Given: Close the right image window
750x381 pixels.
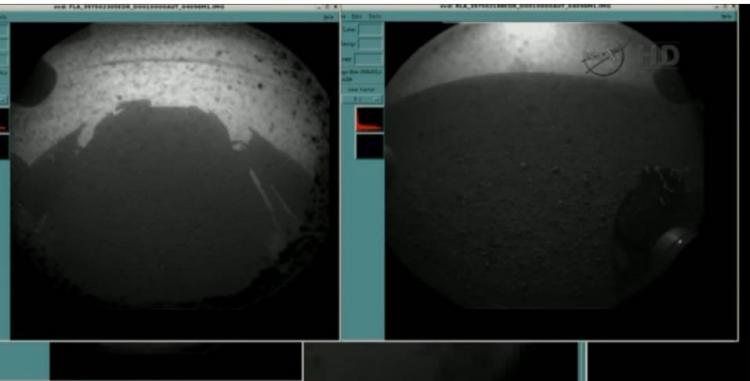Looking at the screenshot, I should tap(734, 7).
